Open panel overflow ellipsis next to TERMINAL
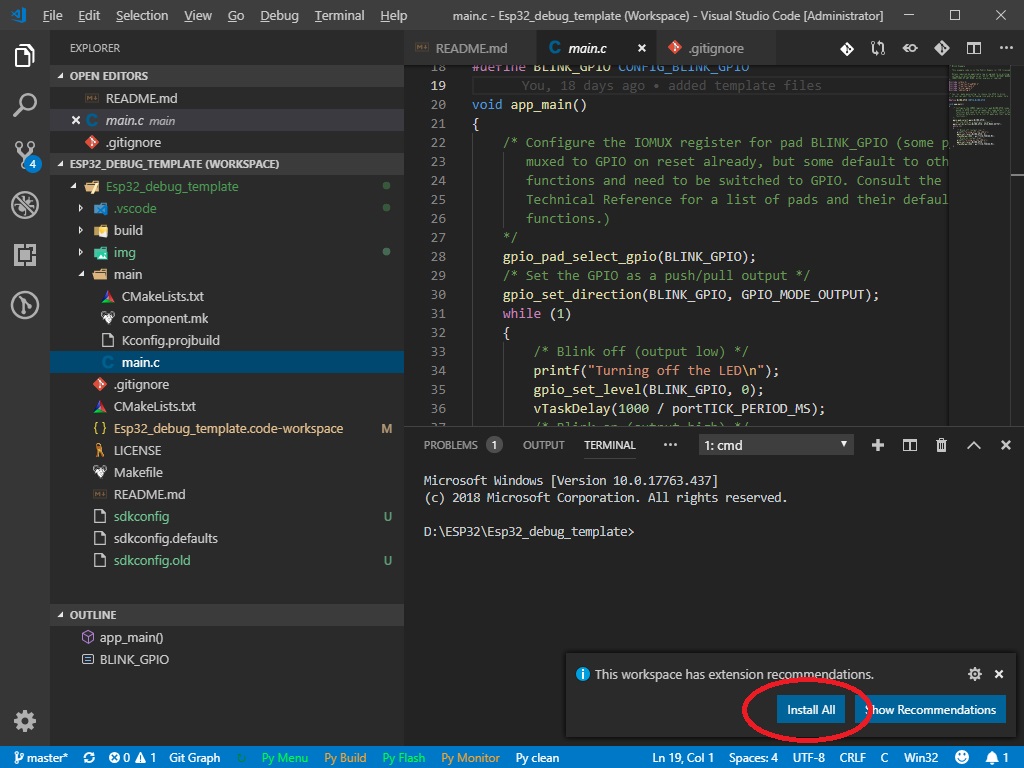Viewport: 1024px width, 768px height. click(670, 445)
